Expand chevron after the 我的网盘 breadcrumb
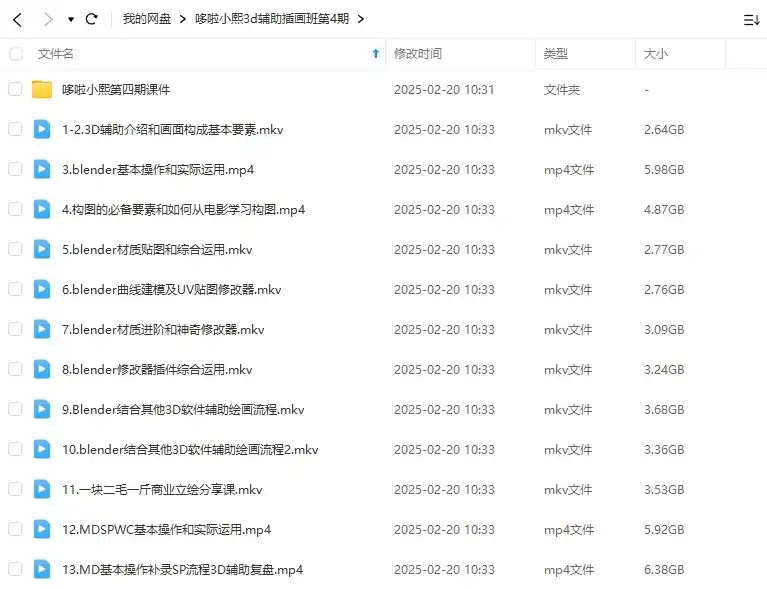 click(x=182, y=20)
